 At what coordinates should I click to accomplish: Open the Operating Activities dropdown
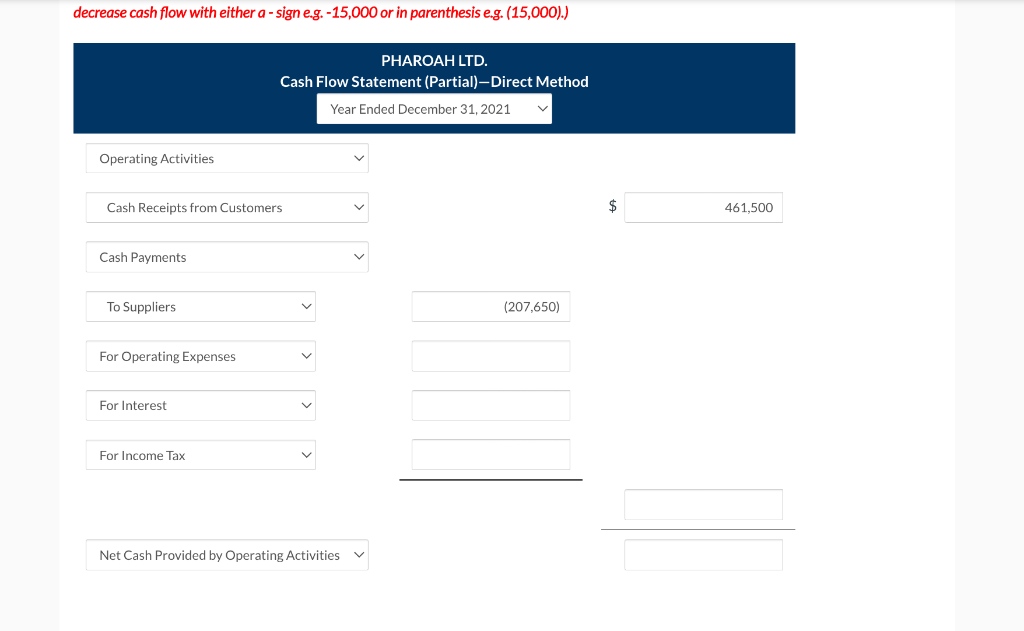coord(226,157)
